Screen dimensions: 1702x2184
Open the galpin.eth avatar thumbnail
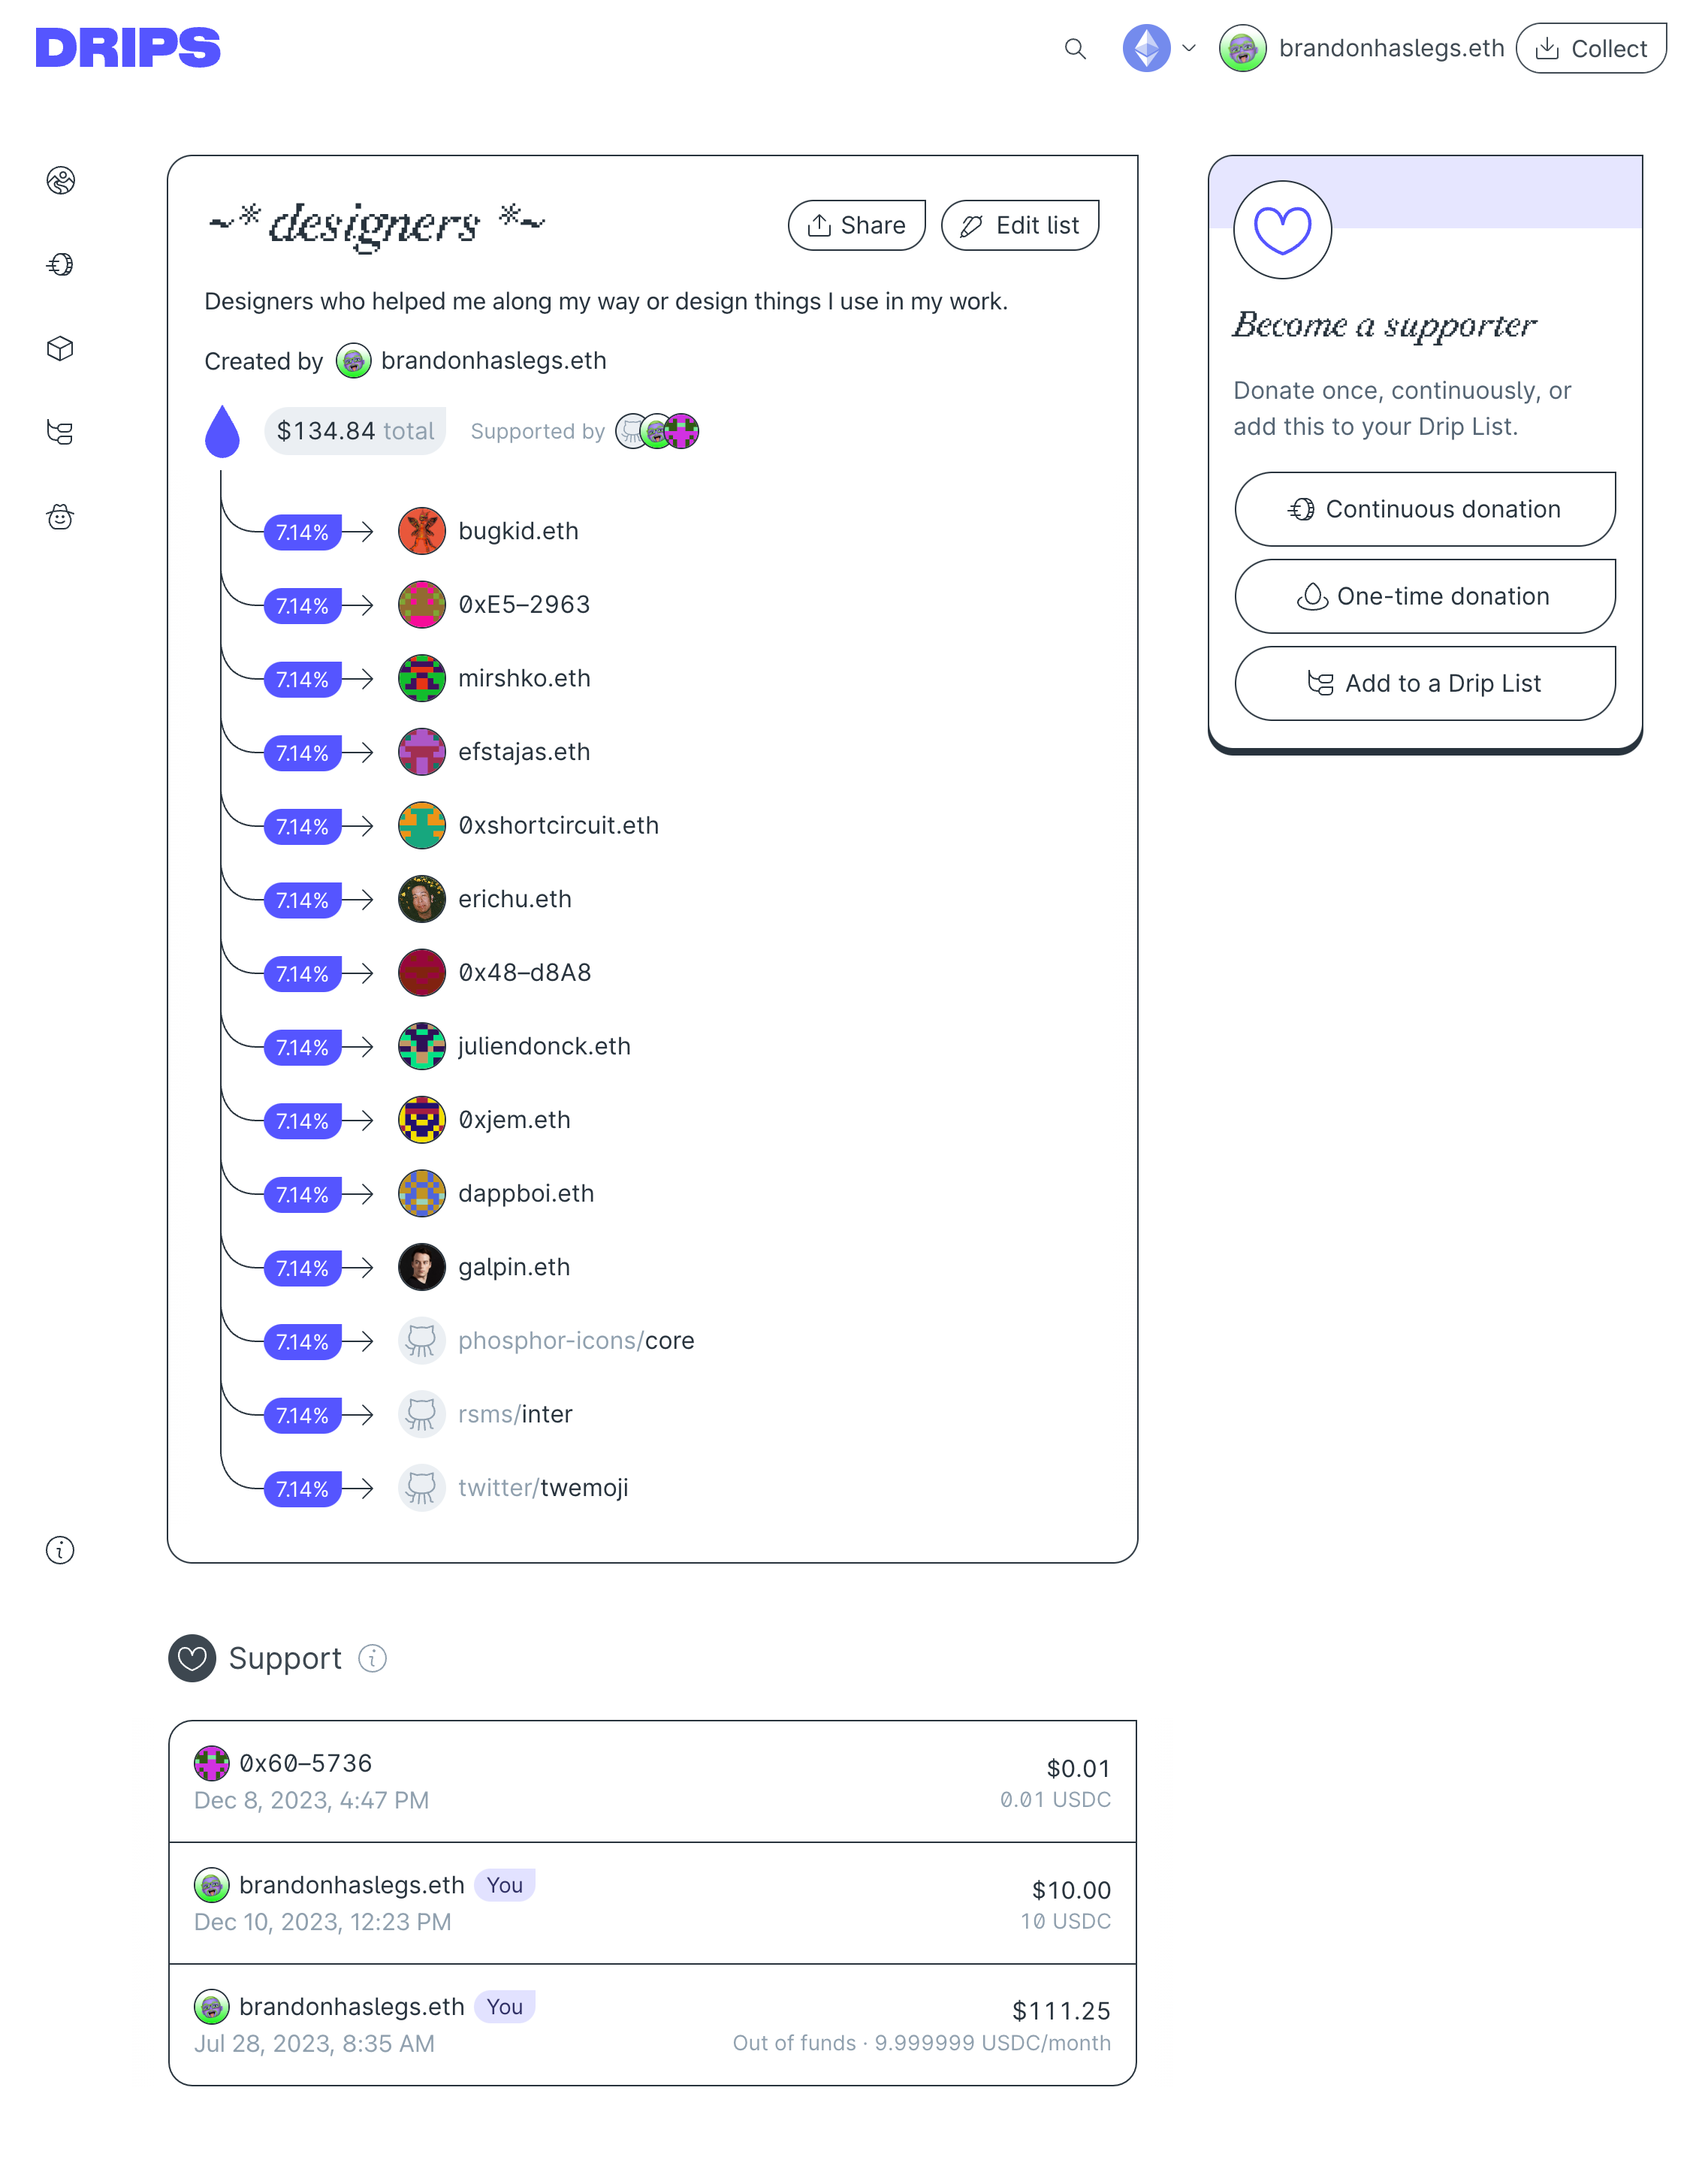coord(421,1267)
